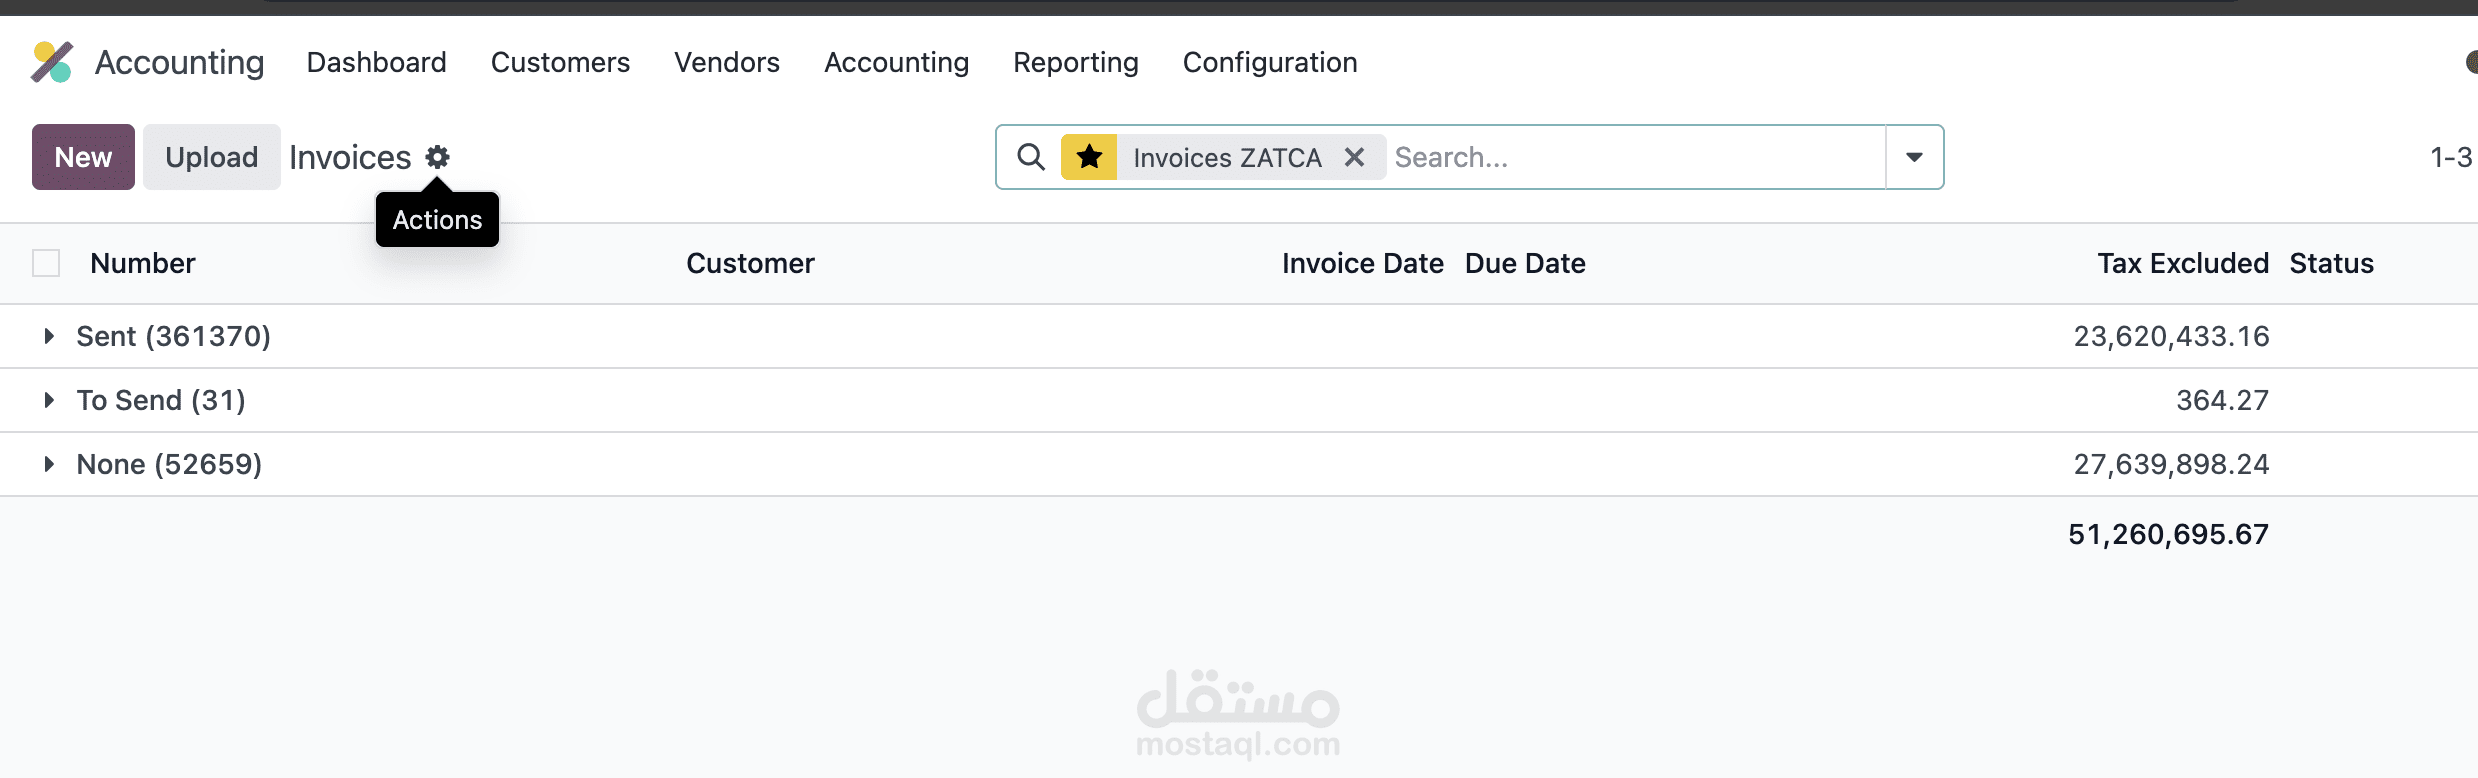
Task: Expand the To Send (31) group
Action: click(49, 400)
